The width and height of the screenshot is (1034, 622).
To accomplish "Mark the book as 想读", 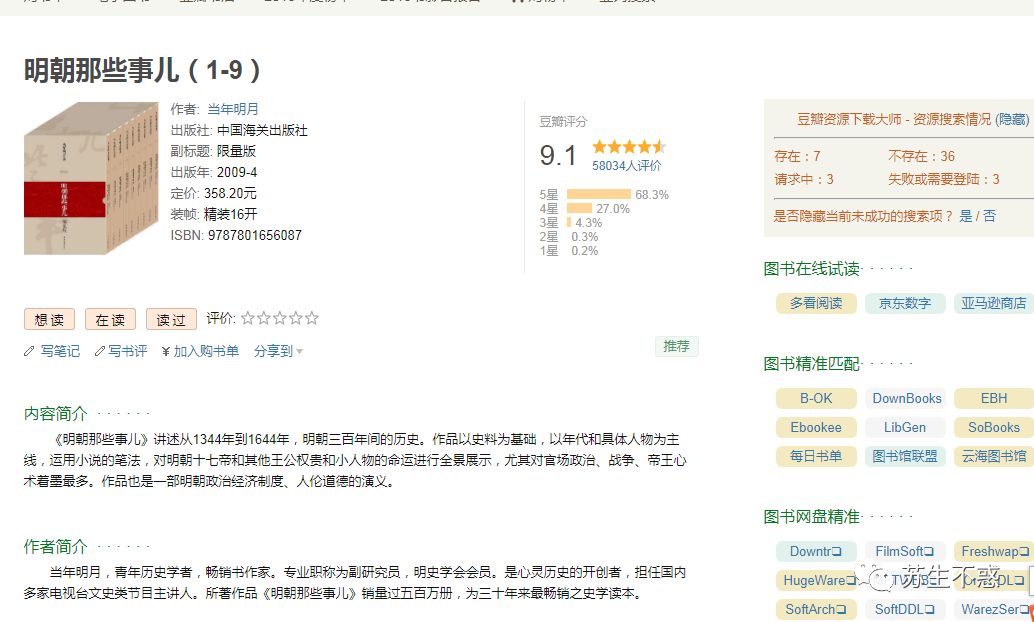I will point(49,319).
